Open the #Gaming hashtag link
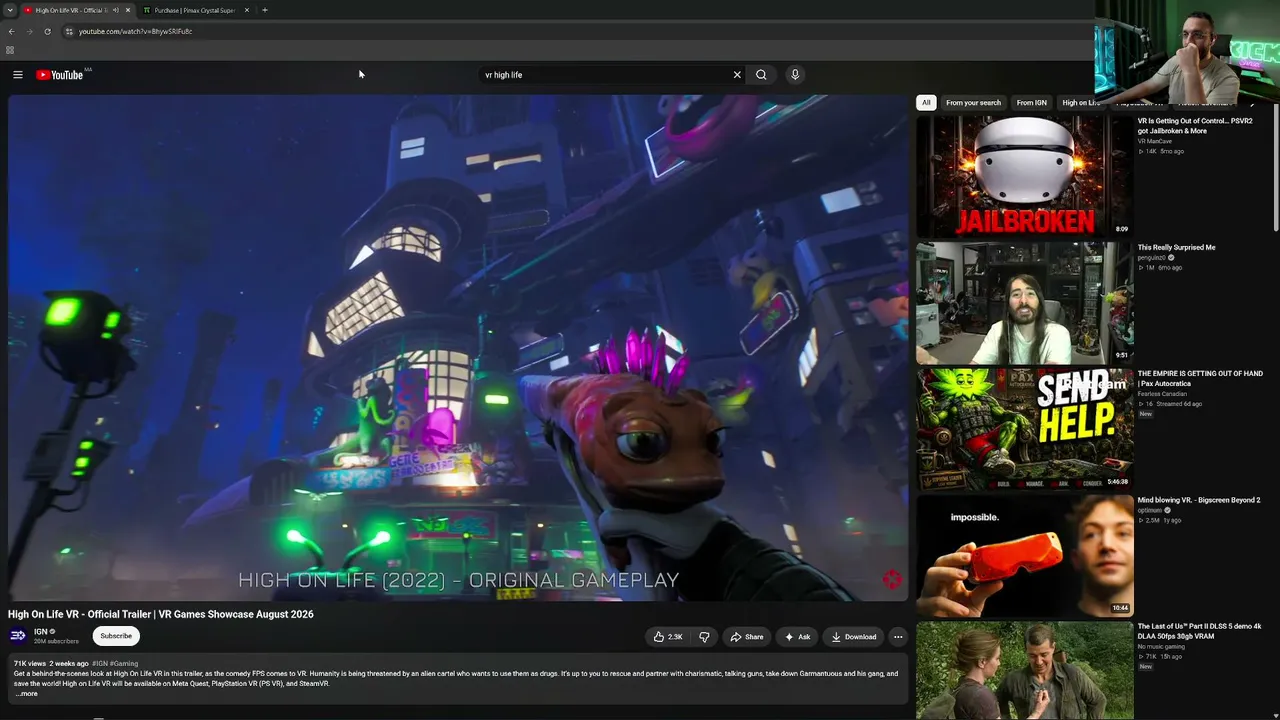Image resolution: width=1280 pixels, height=720 pixels. 124,664
